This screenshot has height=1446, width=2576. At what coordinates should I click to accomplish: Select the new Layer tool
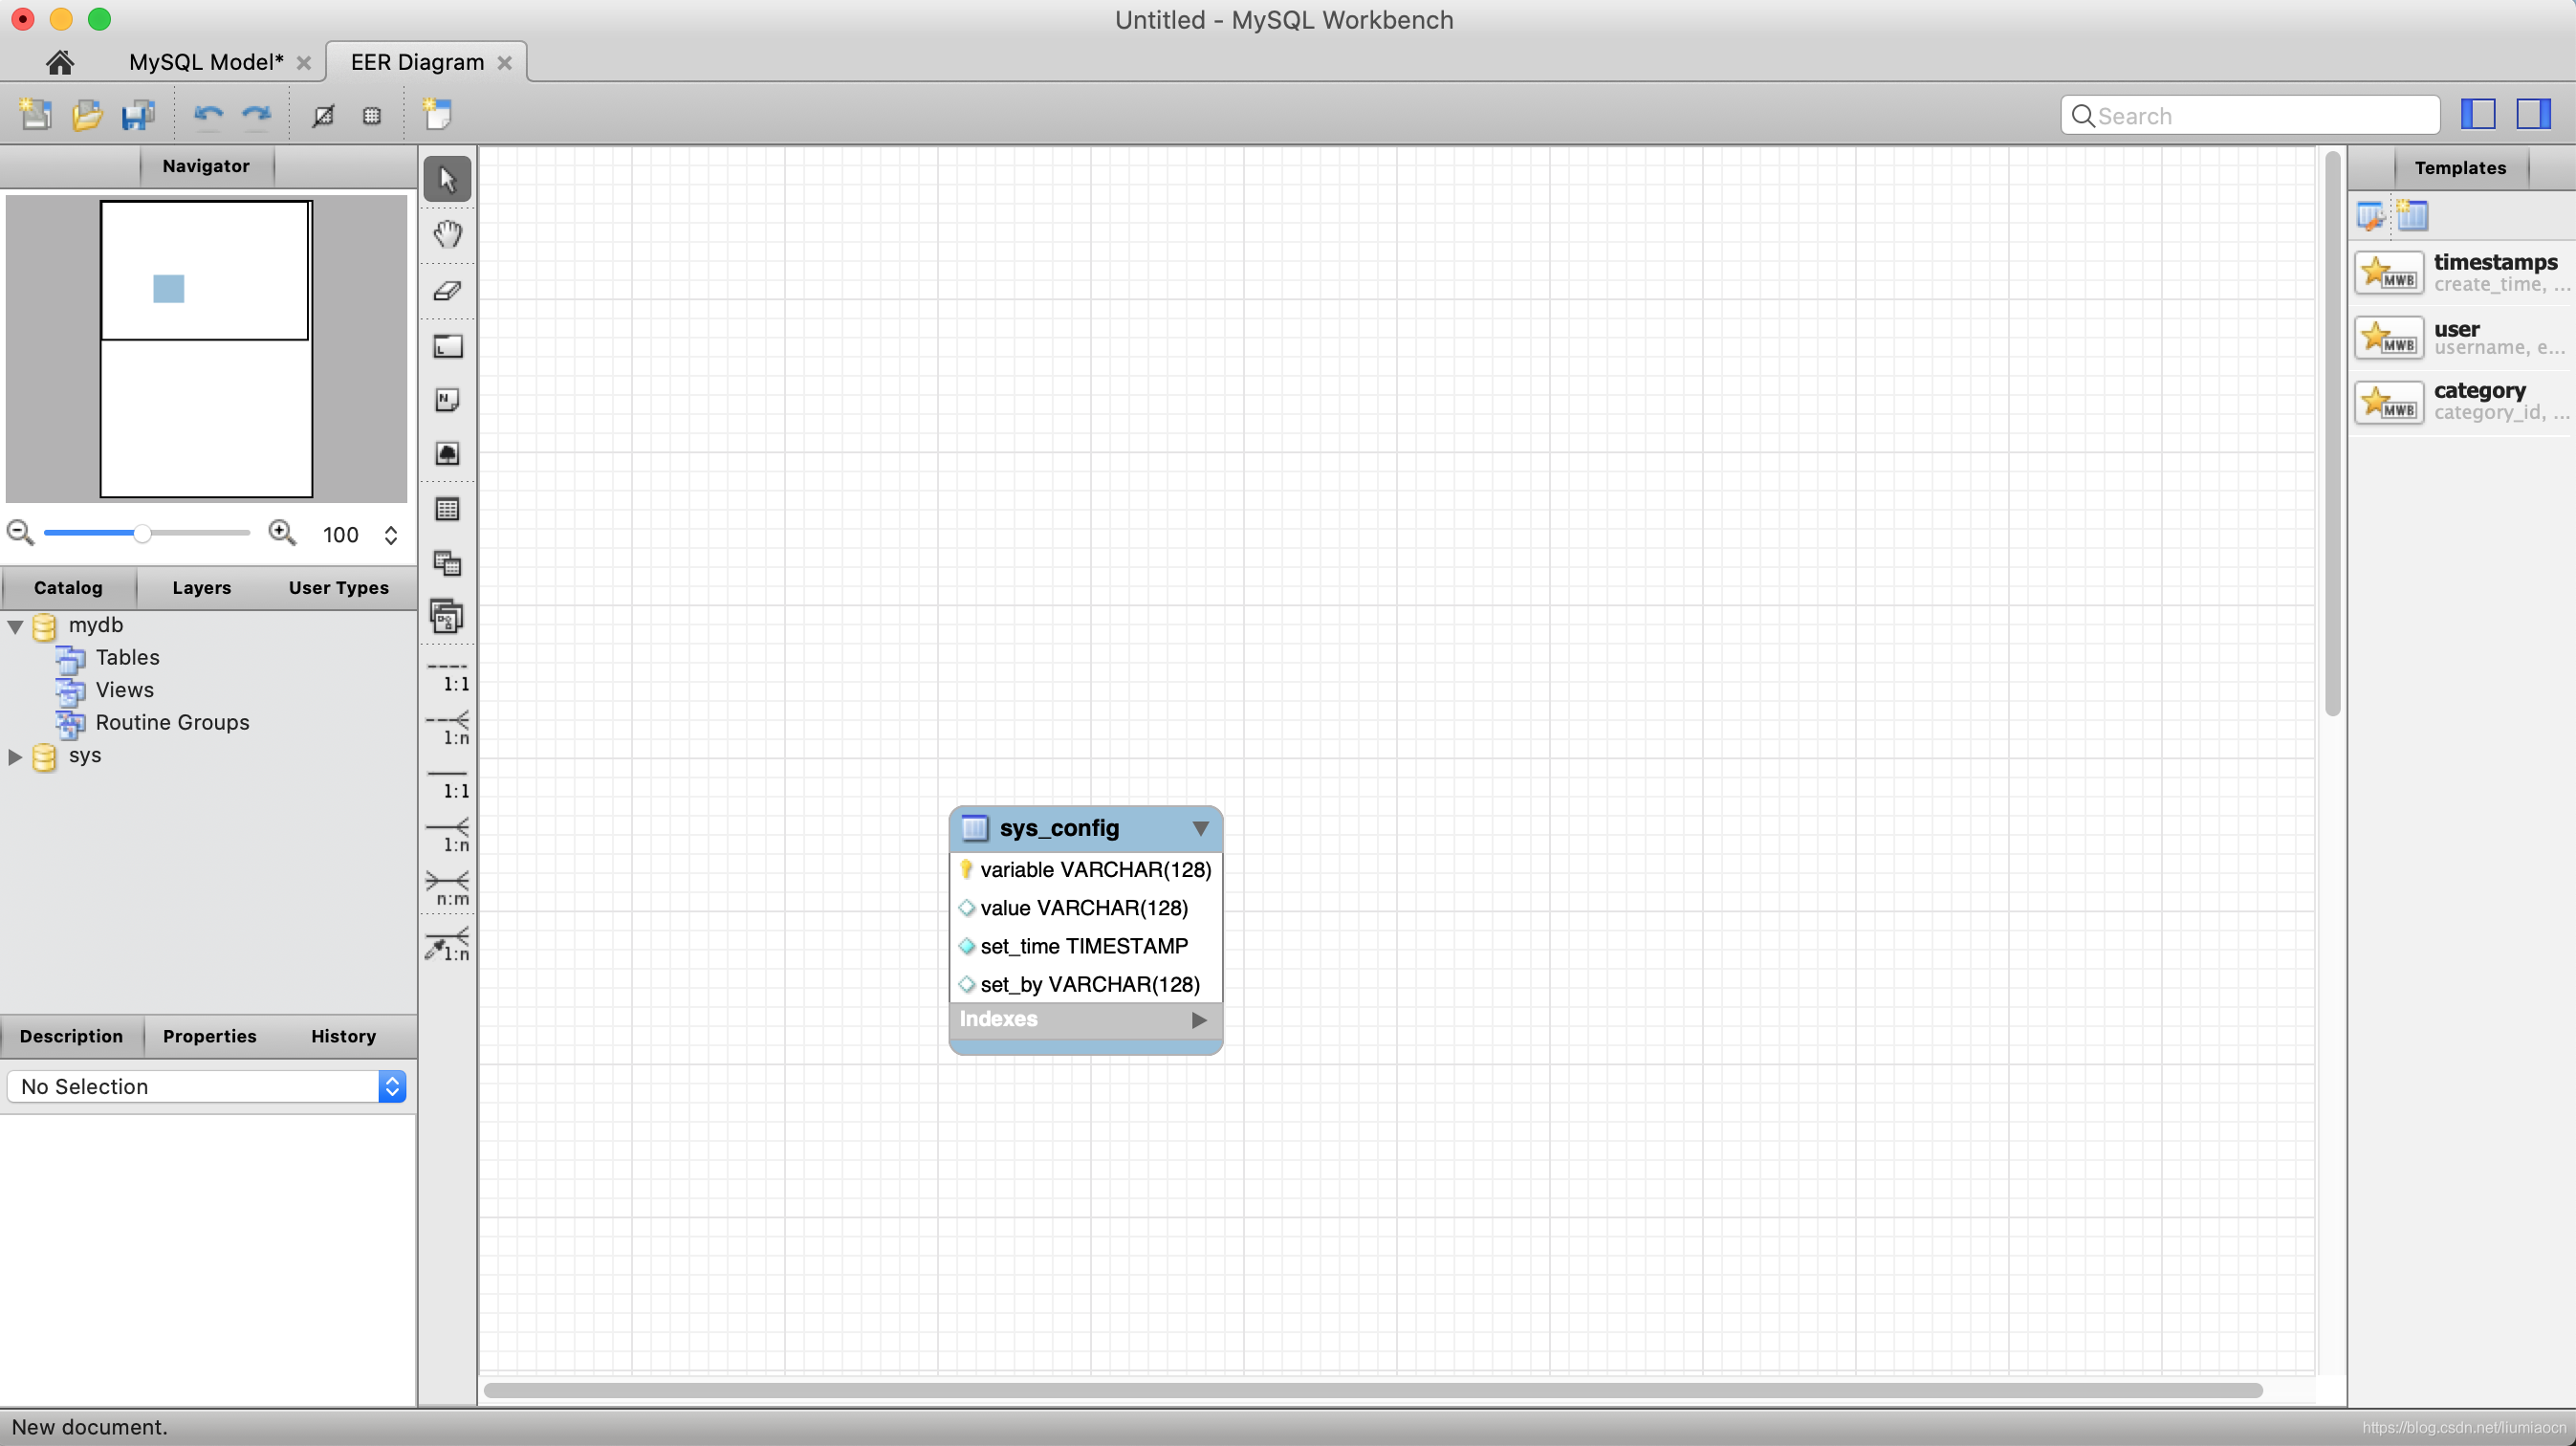[x=447, y=346]
